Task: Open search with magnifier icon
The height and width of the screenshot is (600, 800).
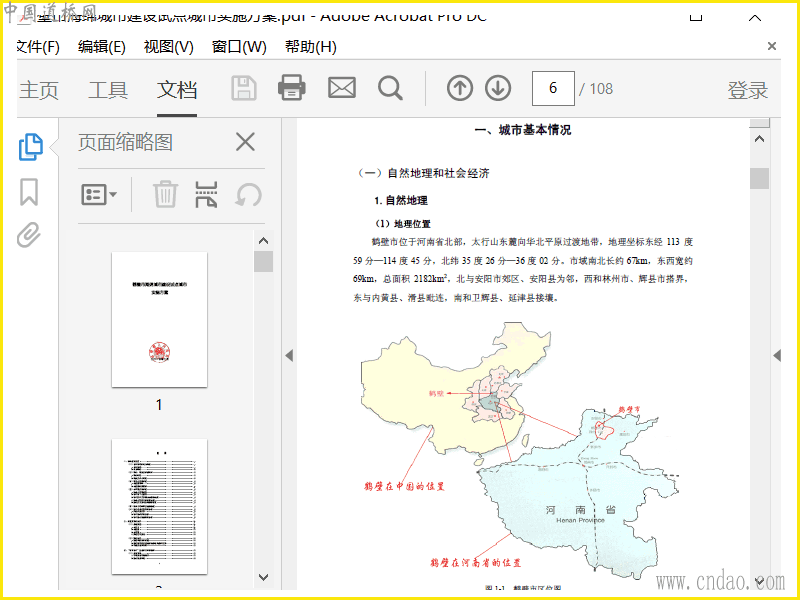Action: 390,88
